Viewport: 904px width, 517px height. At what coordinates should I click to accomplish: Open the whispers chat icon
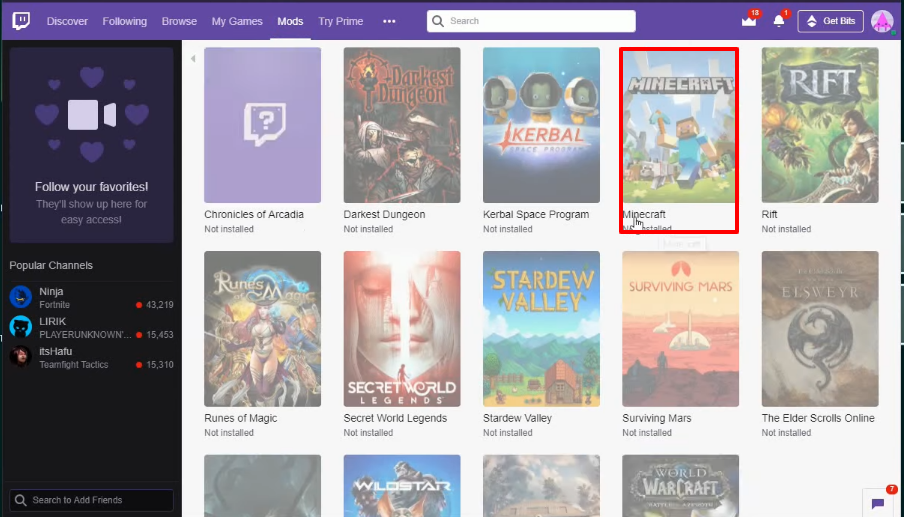(x=877, y=503)
